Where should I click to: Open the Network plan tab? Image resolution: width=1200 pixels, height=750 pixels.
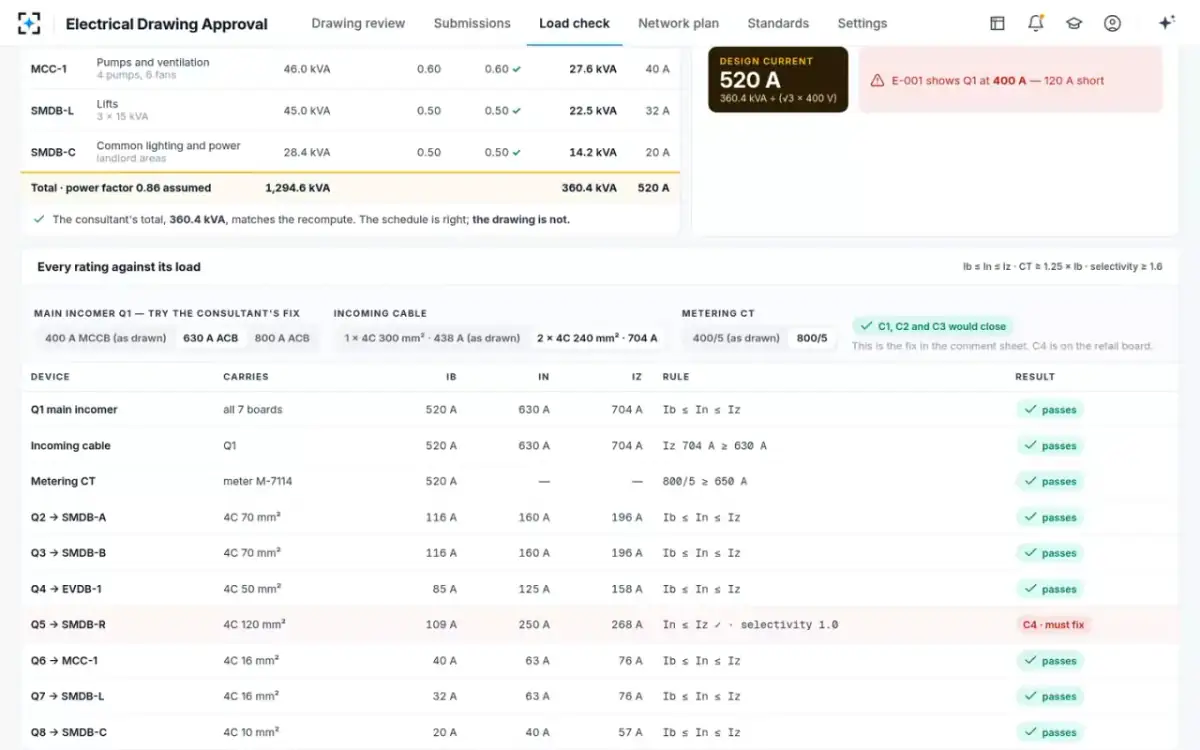point(678,23)
